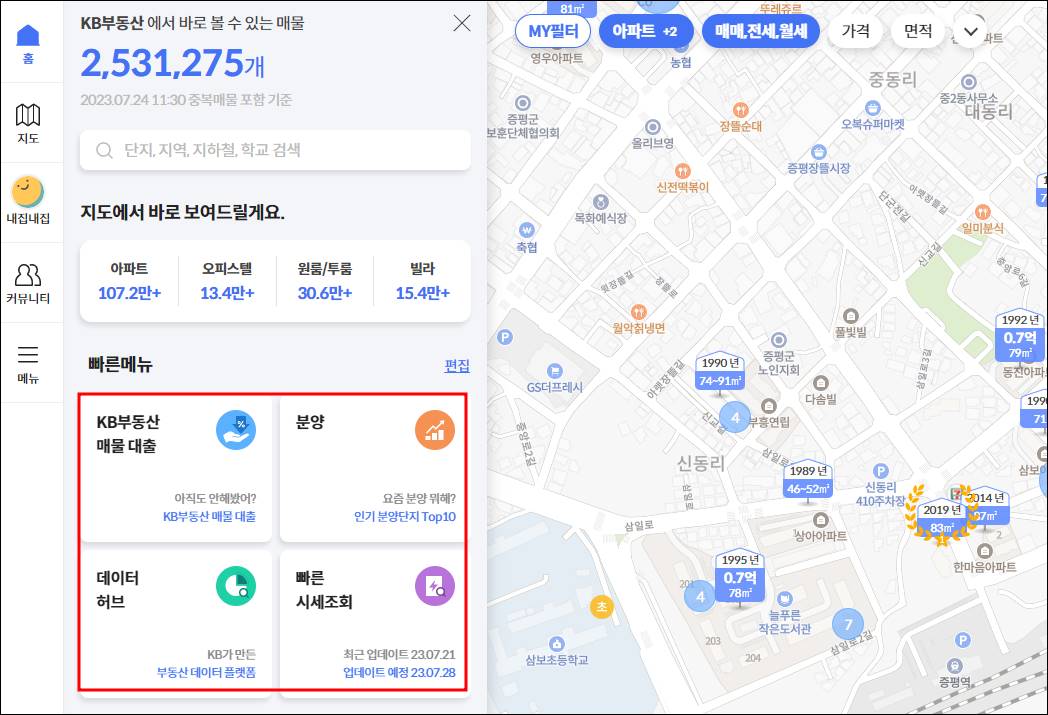Click the 다솜빌 building icon

[820, 383]
